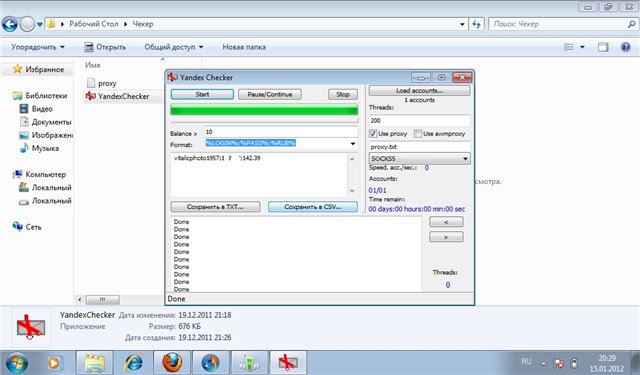Click the Balance input field with 10
Screen dimensions: 640x375
click(x=281, y=132)
